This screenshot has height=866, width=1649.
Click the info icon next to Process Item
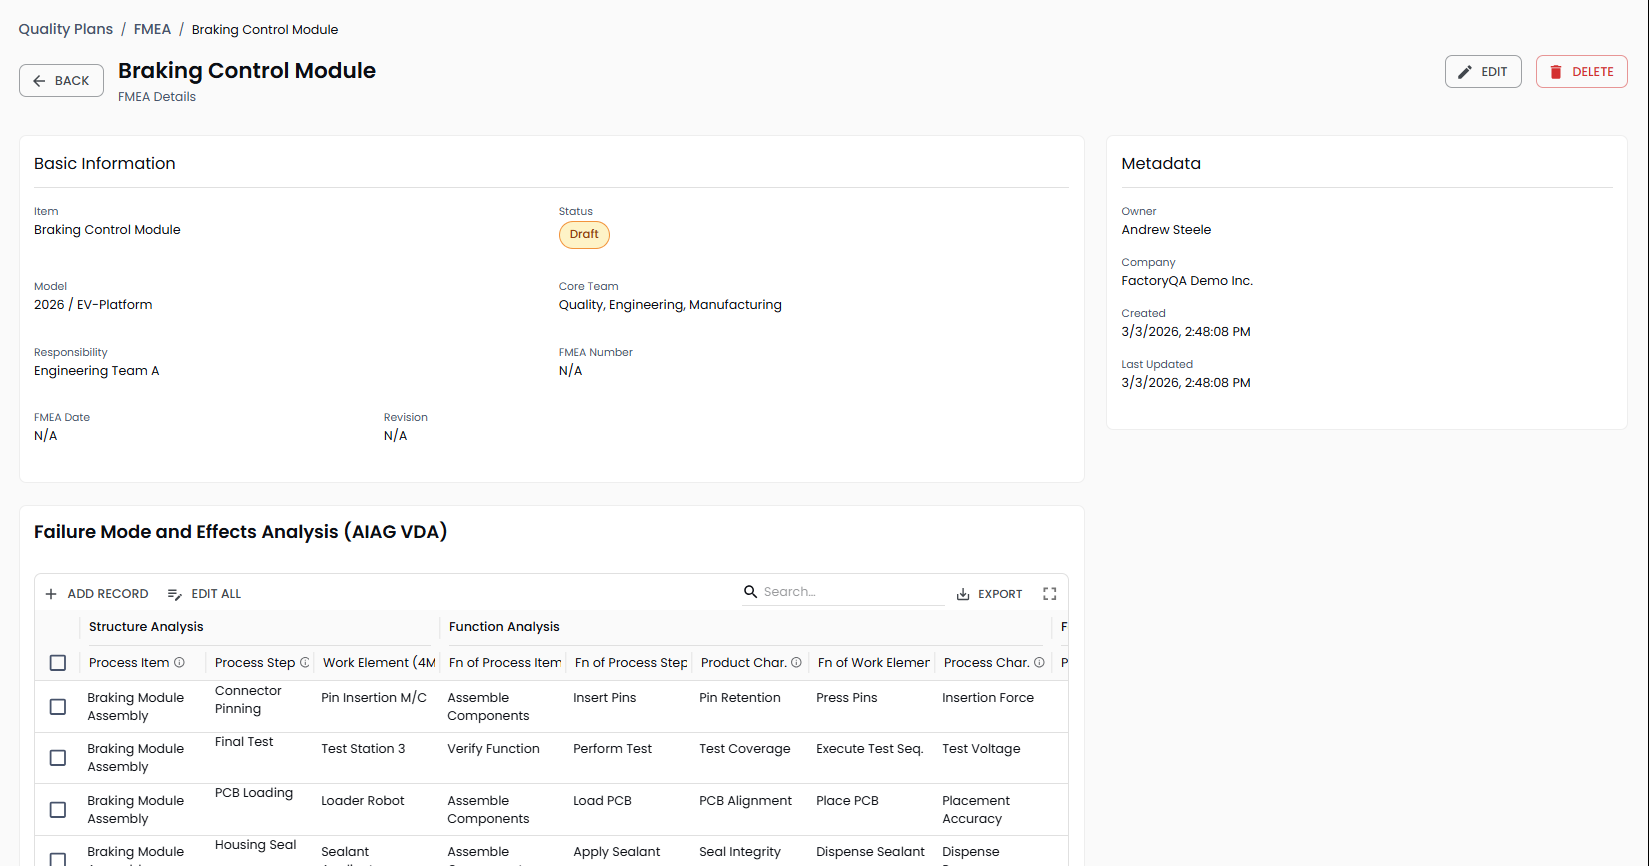180,662
